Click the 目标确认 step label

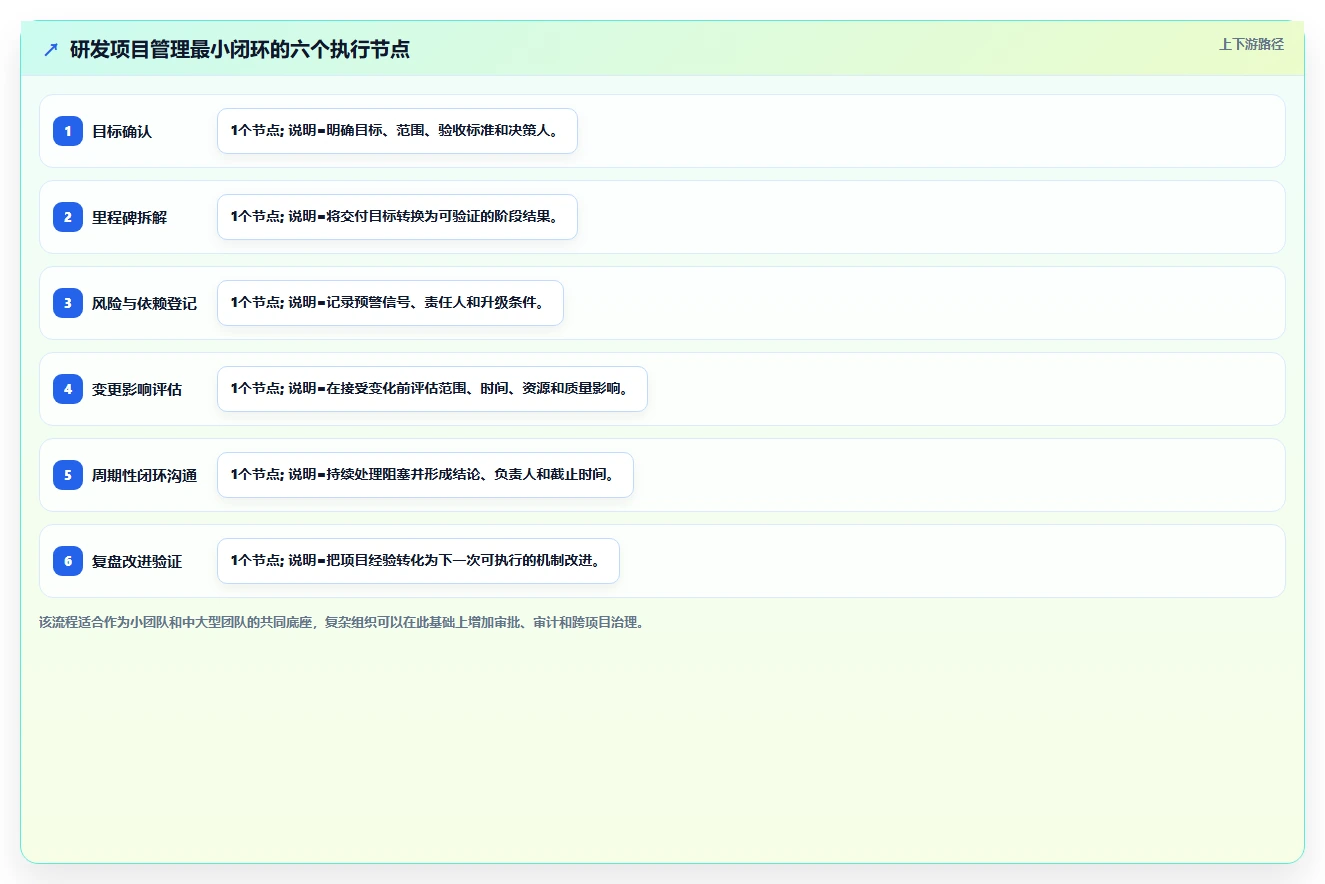tap(122, 131)
